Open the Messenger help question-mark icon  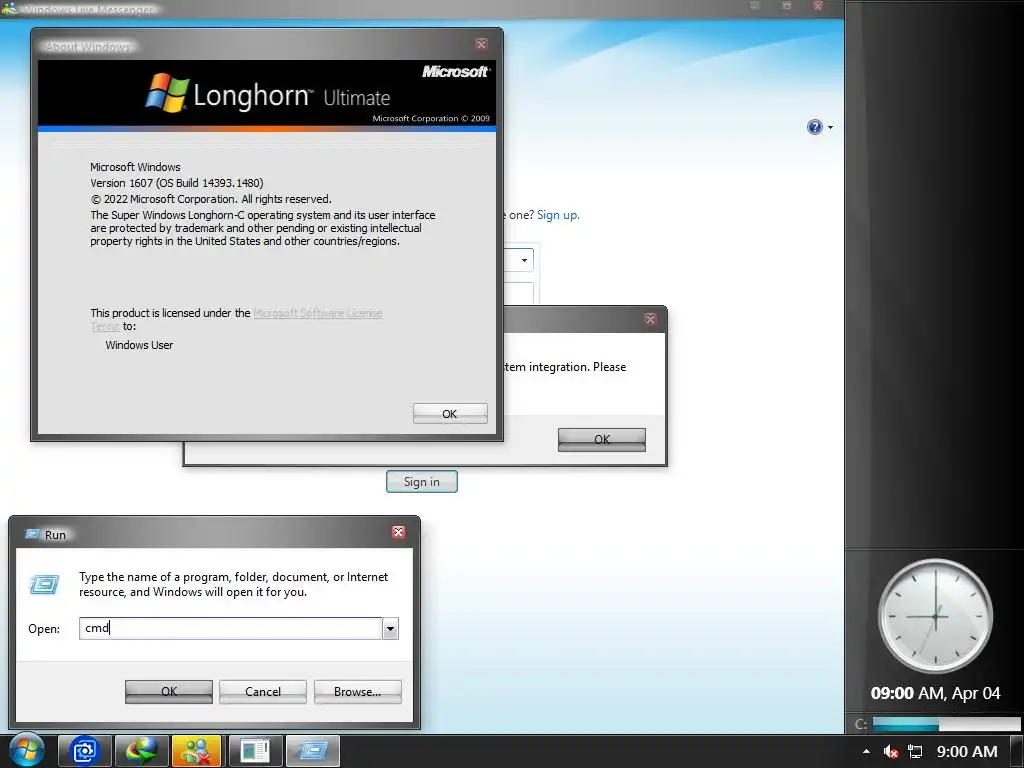click(x=814, y=127)
